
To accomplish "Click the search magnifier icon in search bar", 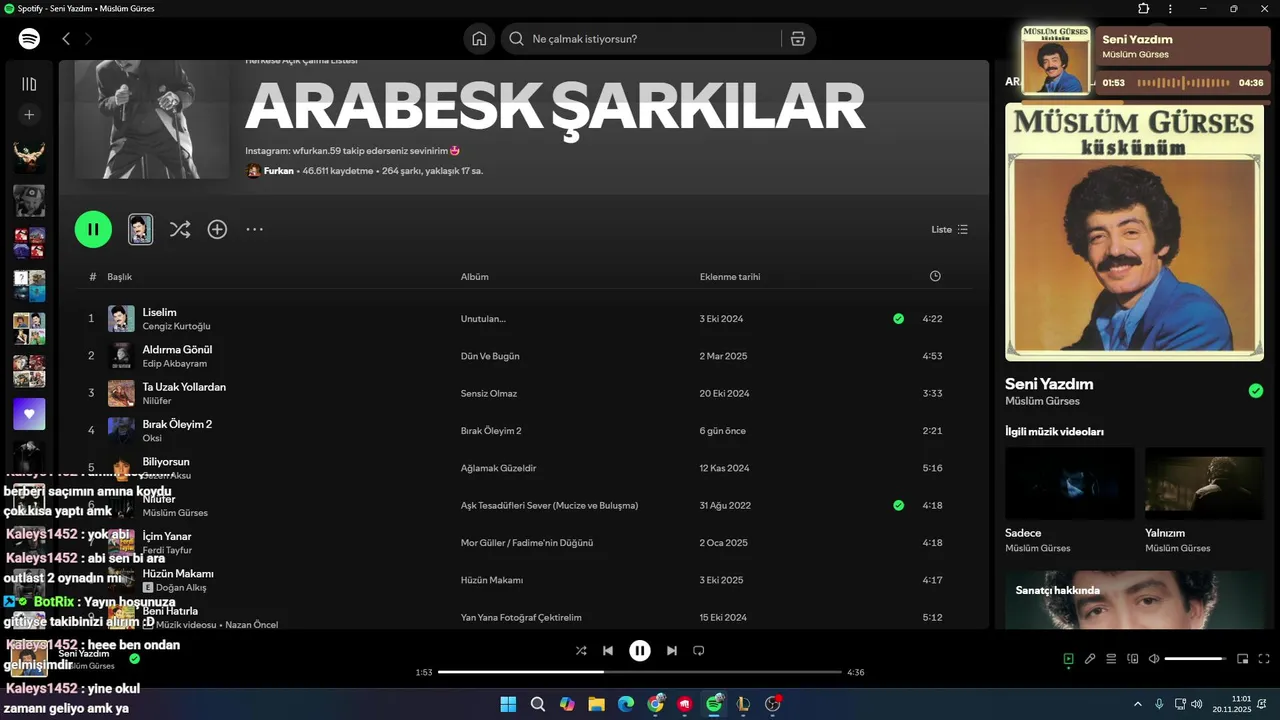I will pyautogui.click(x=517, y=39).
